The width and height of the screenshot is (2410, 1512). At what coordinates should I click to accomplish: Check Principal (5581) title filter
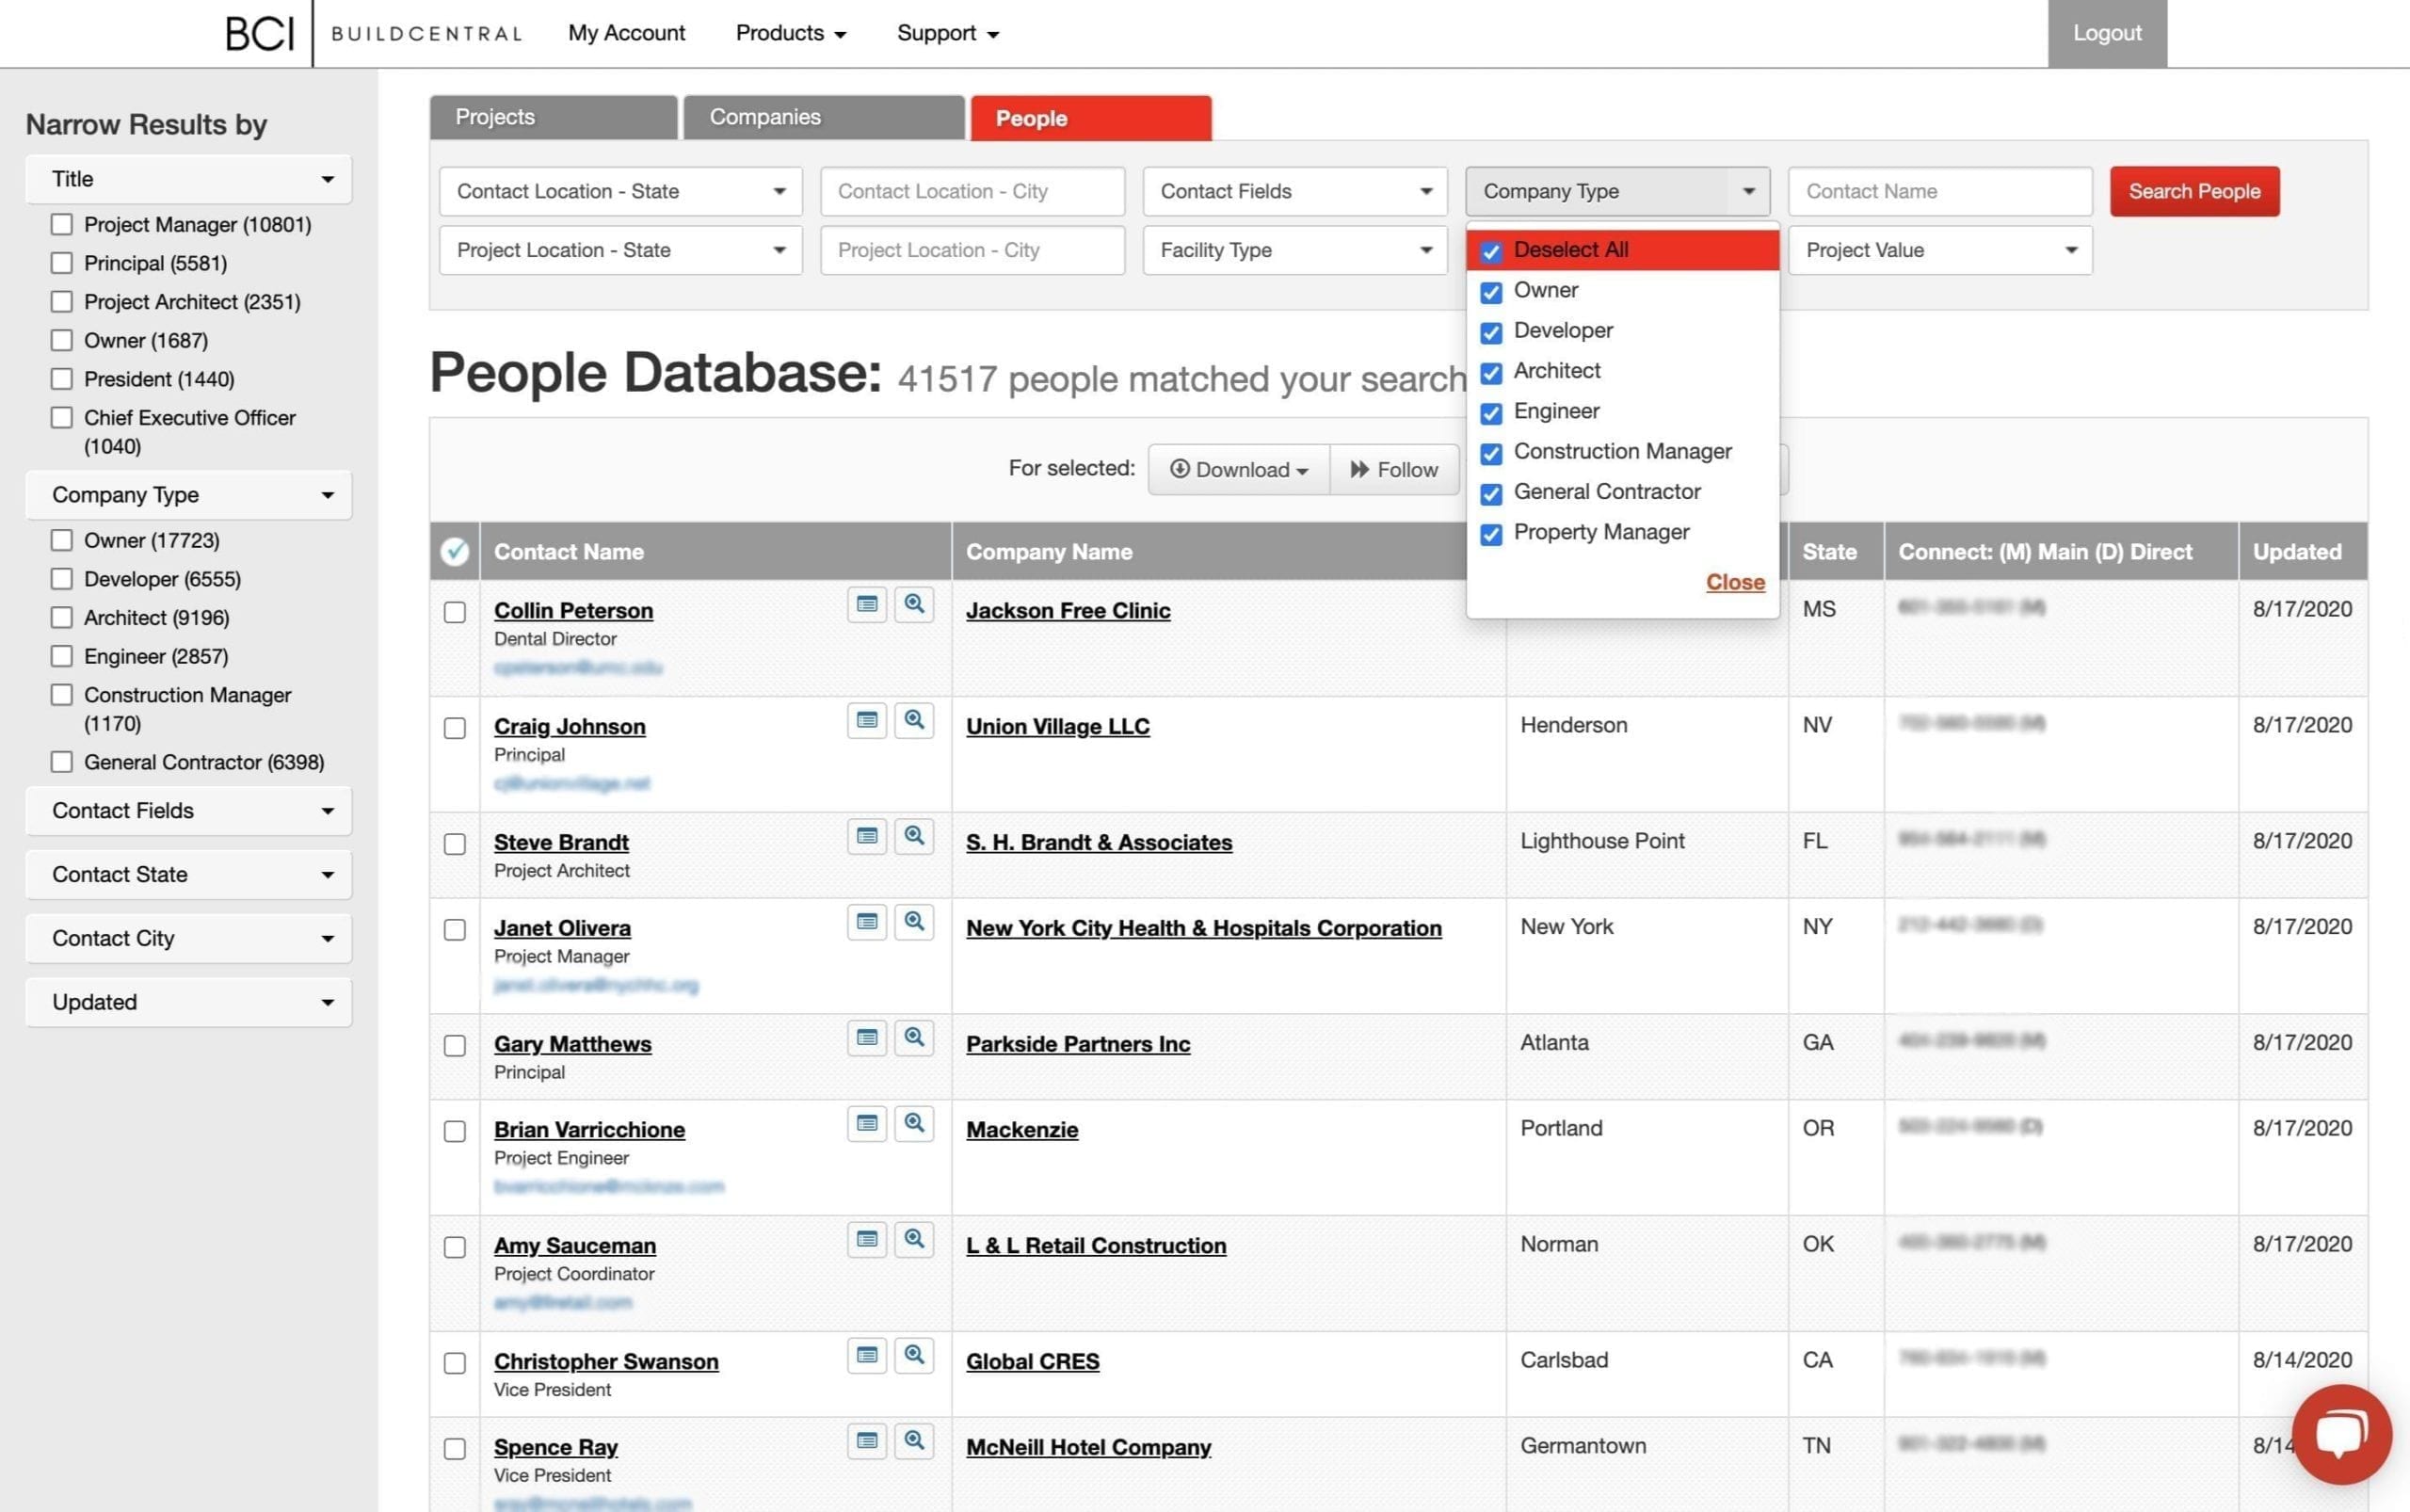coord(62,263)
